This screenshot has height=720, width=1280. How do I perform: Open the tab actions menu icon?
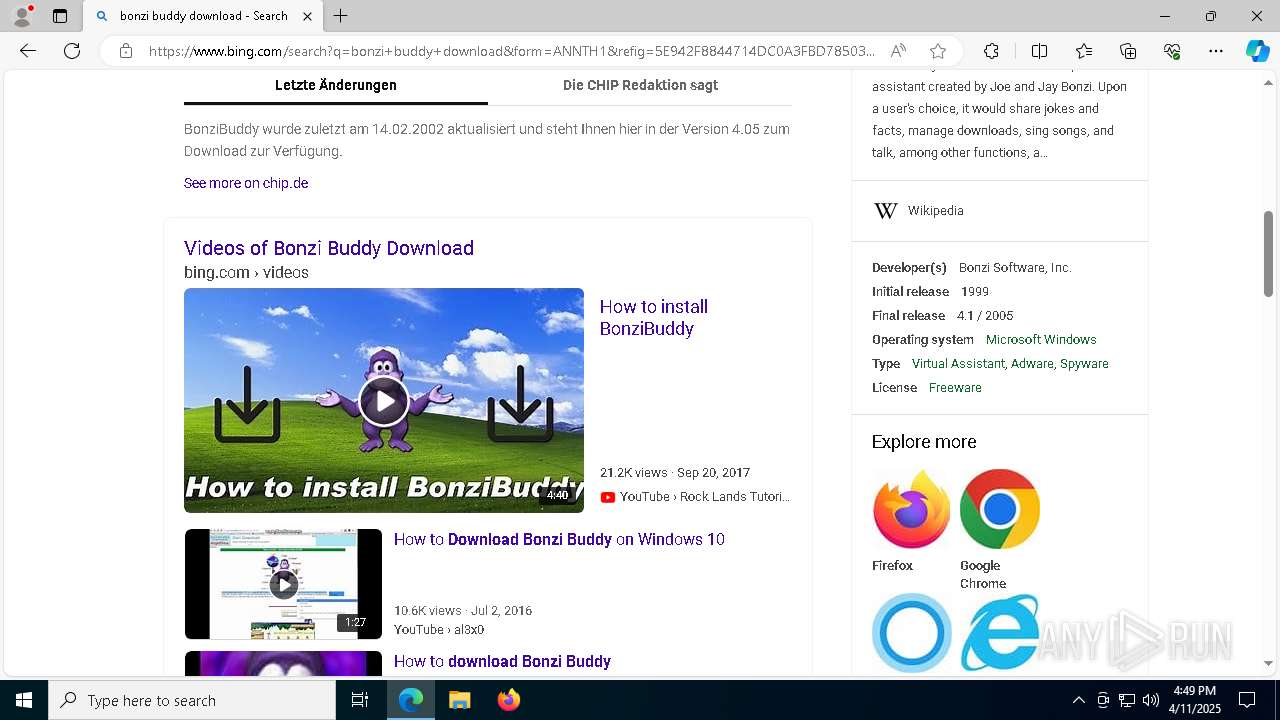click(60, 16)
